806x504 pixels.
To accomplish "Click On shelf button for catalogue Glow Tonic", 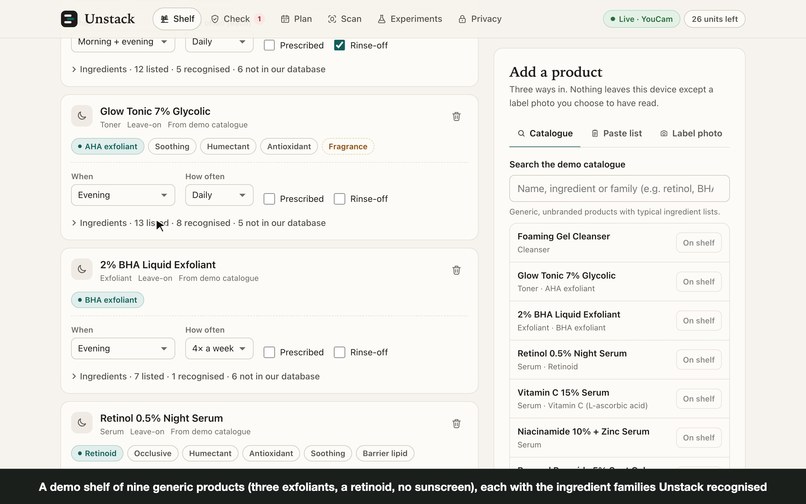I will pos(699,282).
